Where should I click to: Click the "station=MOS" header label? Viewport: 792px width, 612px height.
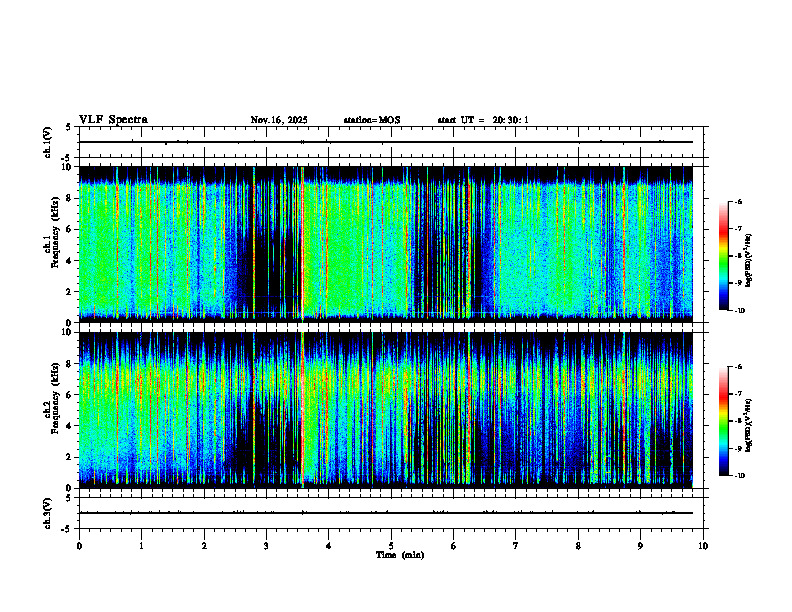coord(372,120)
